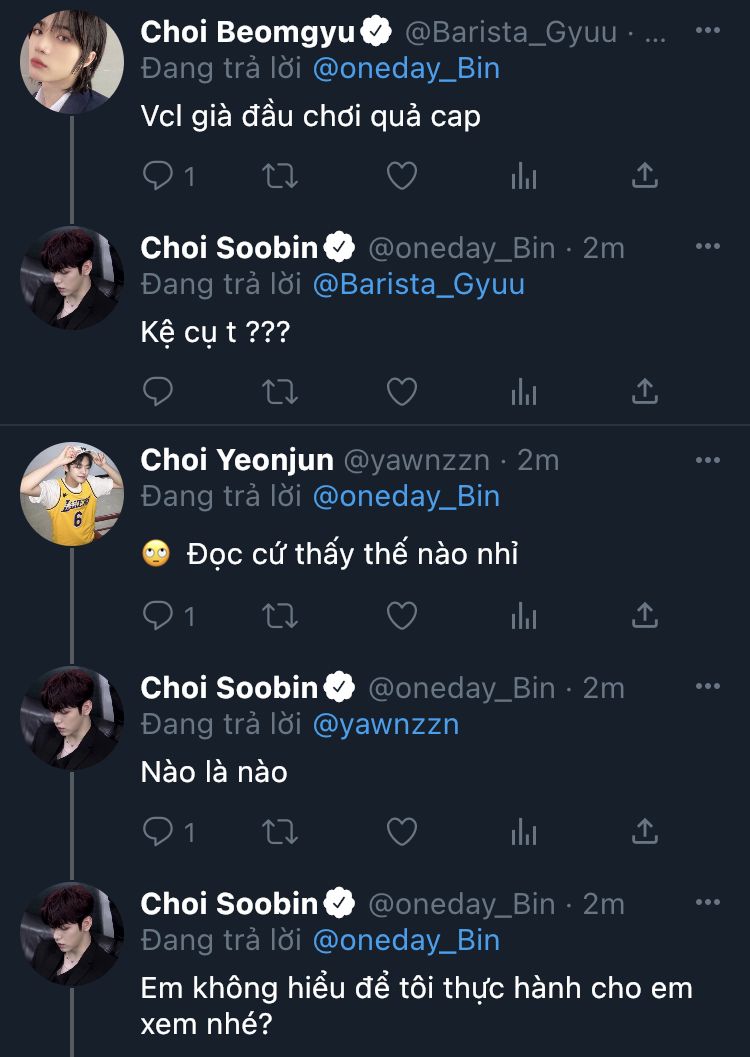
Task: Open more options on Choi Beomgyu's tweet
Action: [707, 31]
